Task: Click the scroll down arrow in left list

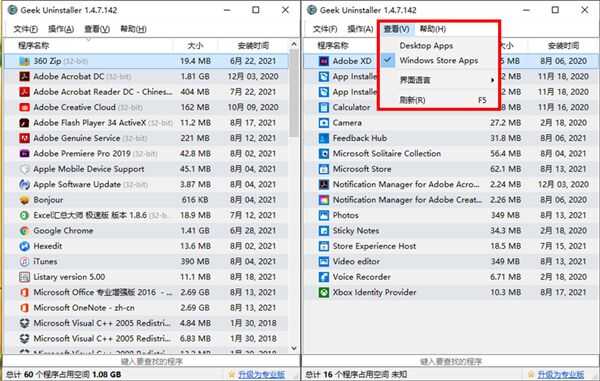Action: (x=294, y=348)
